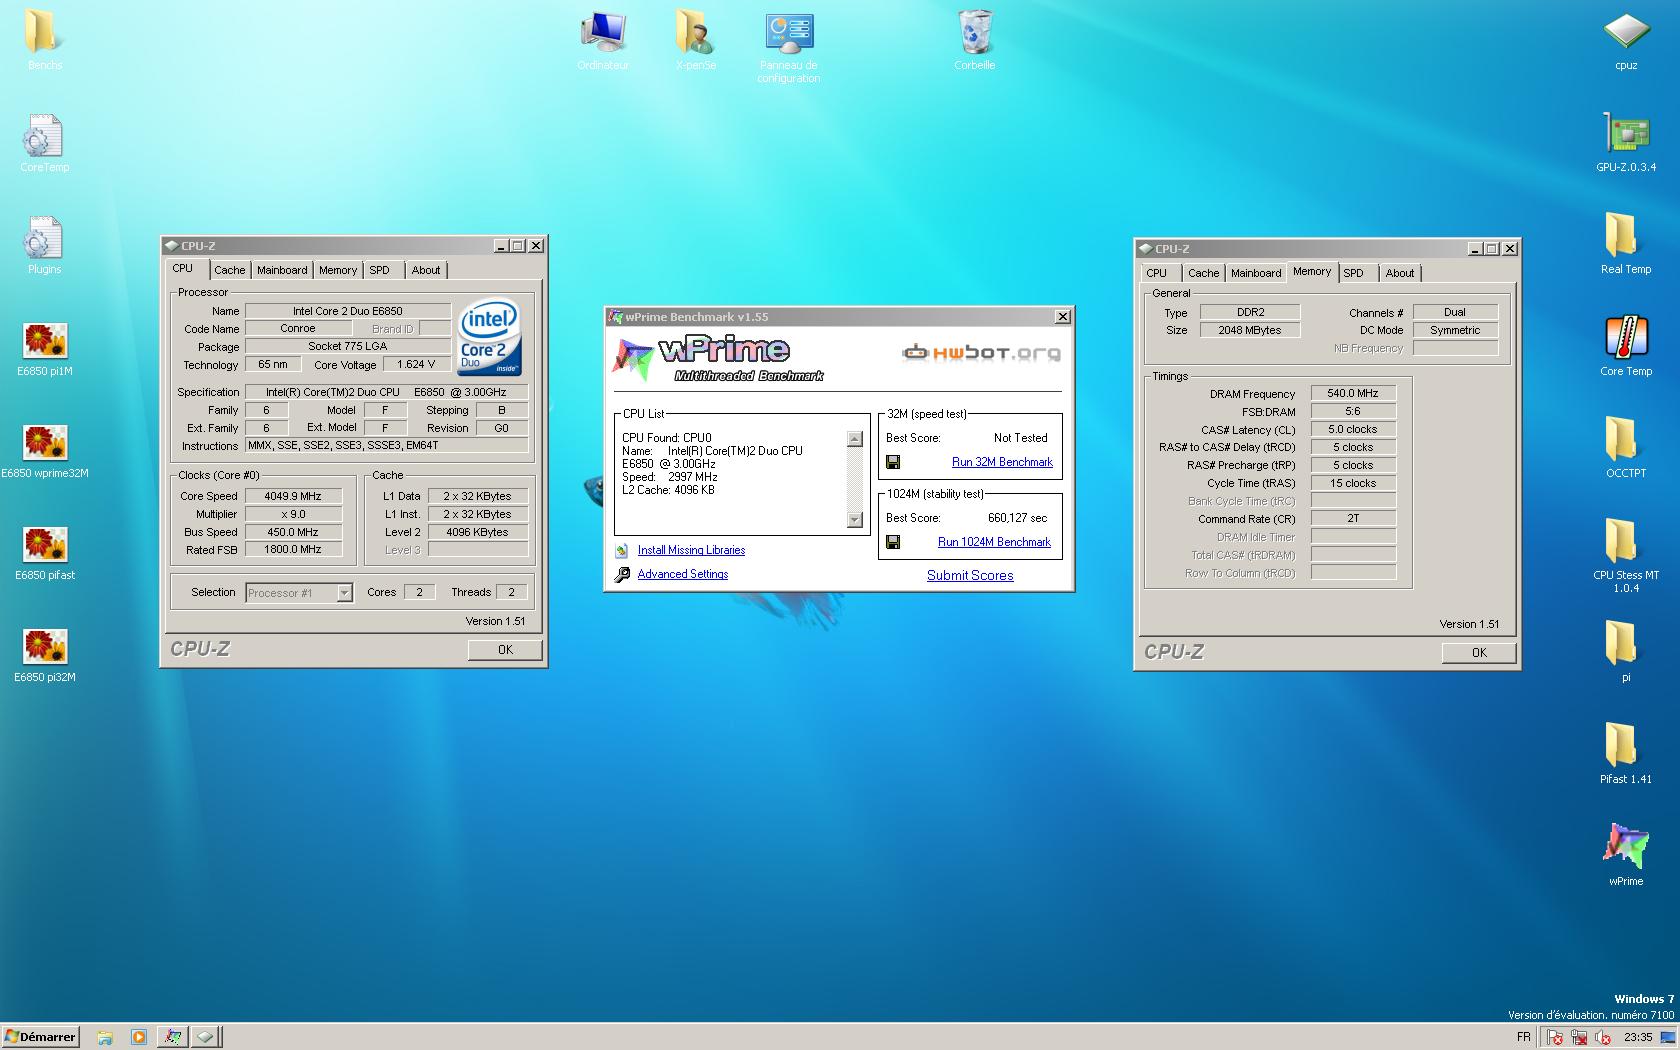This screenshot has width=1680, height=1050.
Task: Click CPU List scrollbar up arrow
Action: click(854, 439)
